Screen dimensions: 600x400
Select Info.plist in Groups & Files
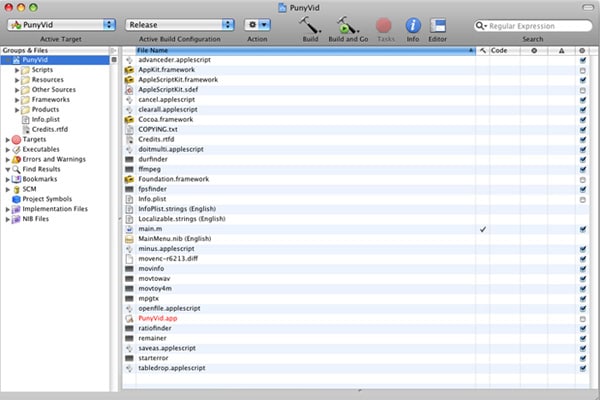click(x=46, y=119)
